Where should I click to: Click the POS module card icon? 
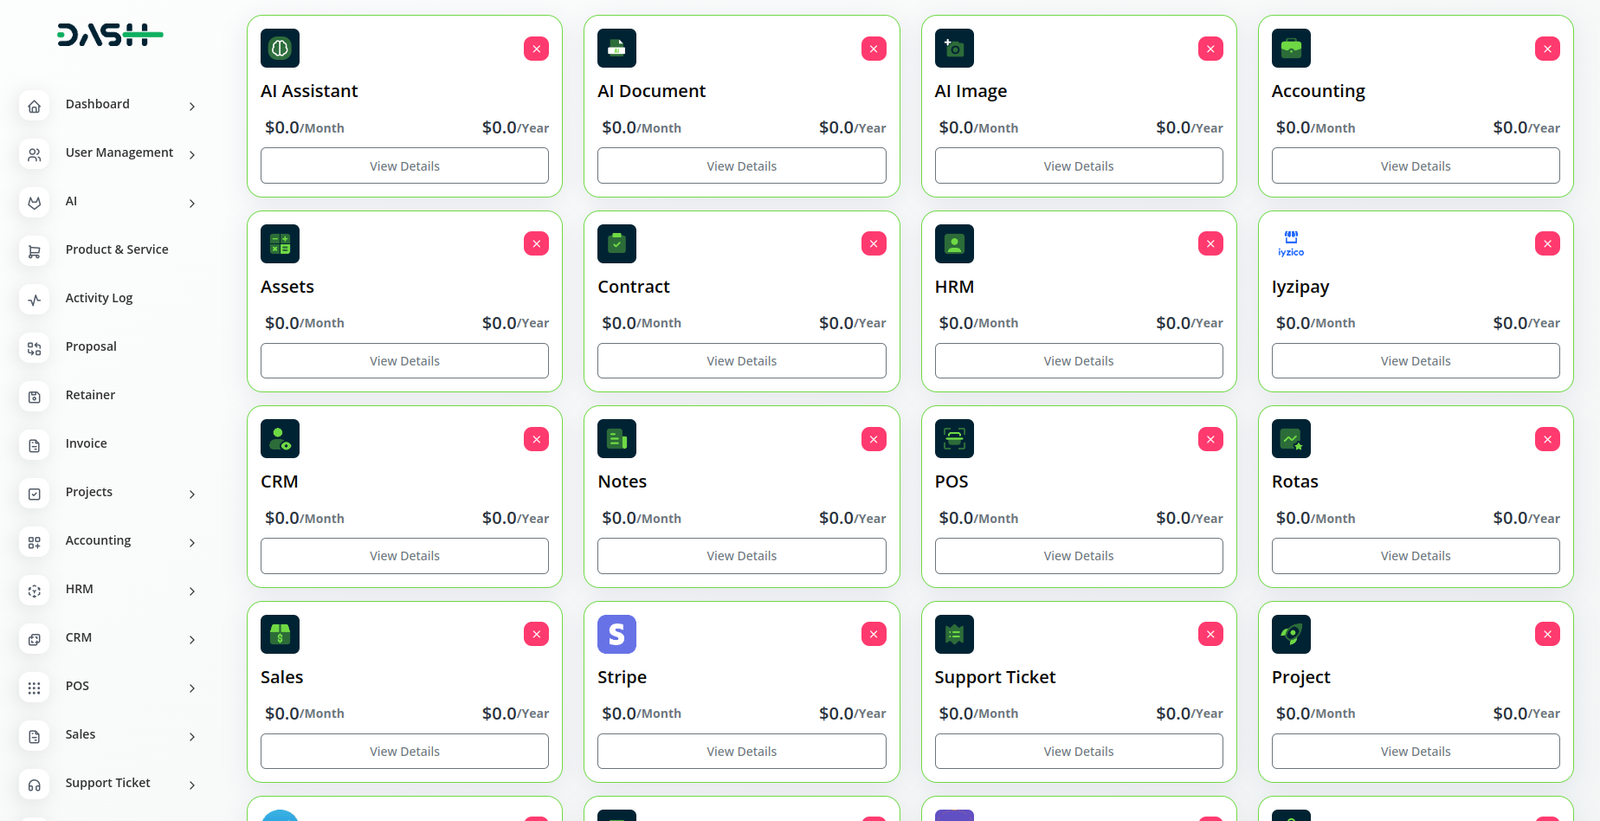tap(954, 439)
